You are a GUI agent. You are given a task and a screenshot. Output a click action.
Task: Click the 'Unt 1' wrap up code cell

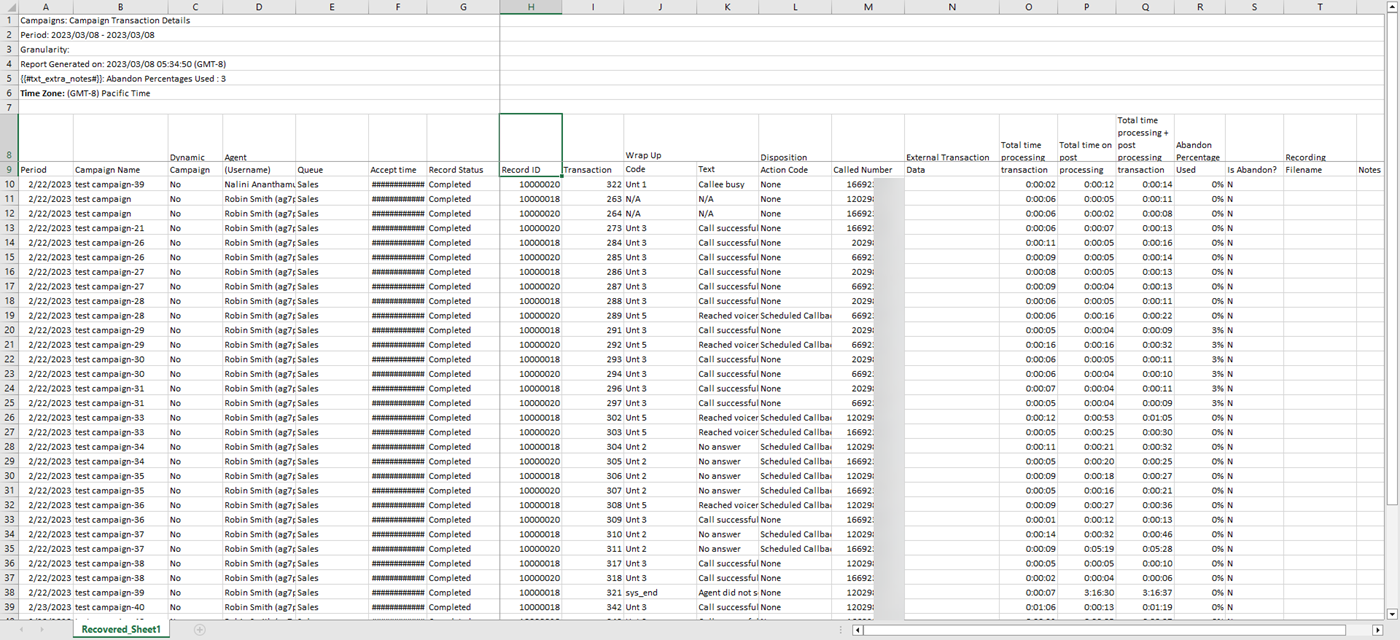[660, 184]
